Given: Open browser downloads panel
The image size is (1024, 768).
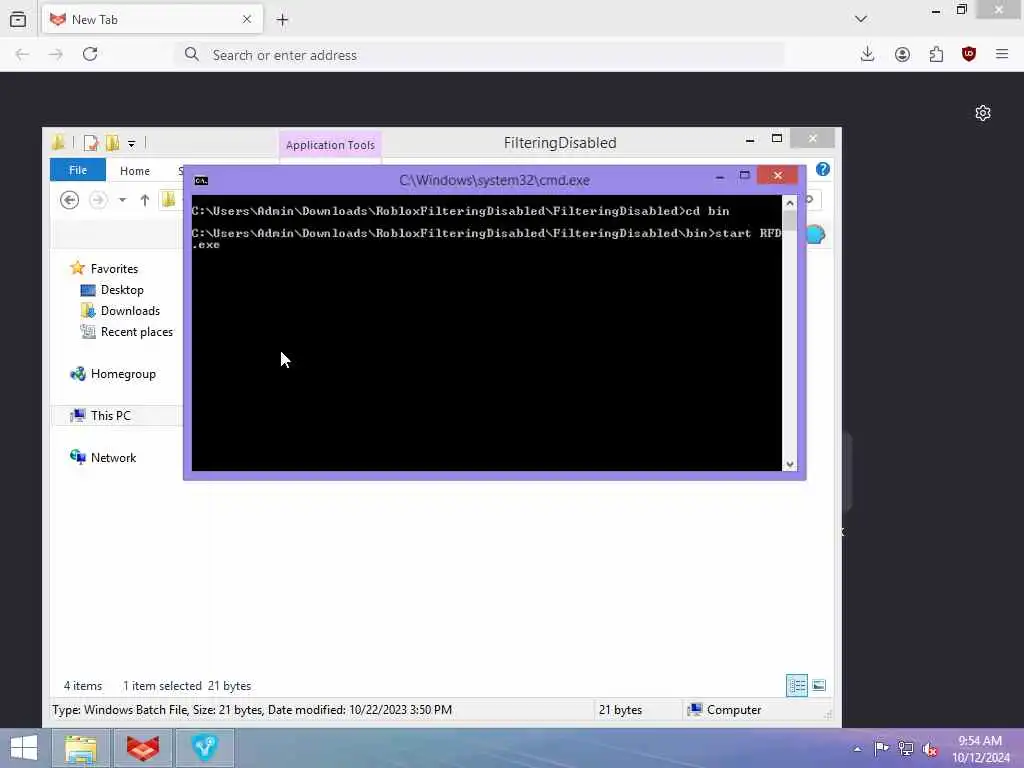Looking at the screenshot, I should pyautogui.click(x=867, y=54).
